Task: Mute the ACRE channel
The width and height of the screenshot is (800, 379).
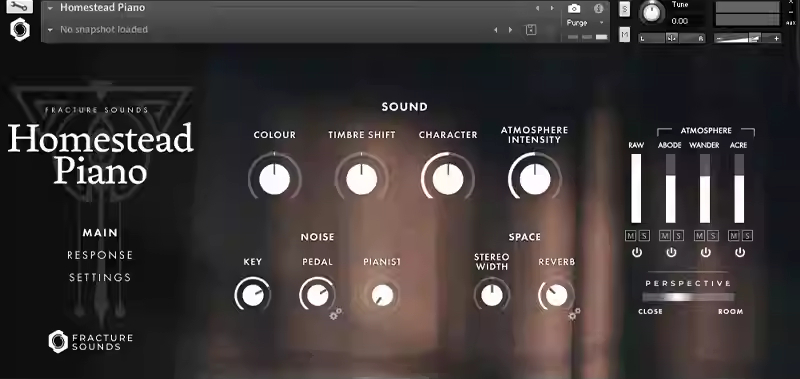Action: point(734,236)
